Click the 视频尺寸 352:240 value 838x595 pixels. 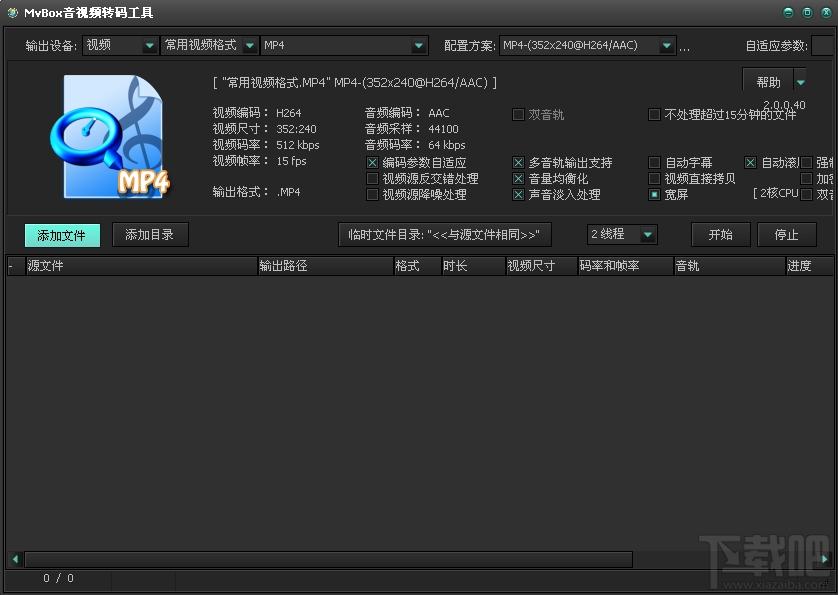pyautogui.click(x=296, y=129)
